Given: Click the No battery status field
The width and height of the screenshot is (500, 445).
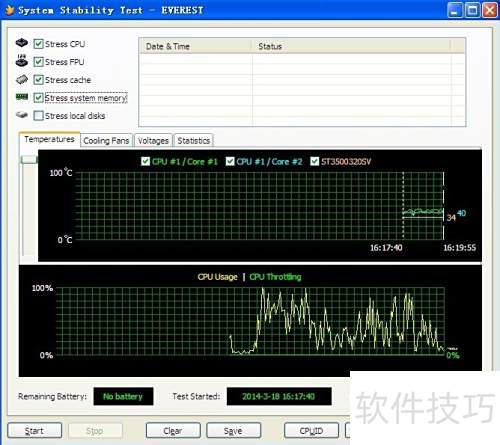Looking at the screenshot, I should 123,396.
